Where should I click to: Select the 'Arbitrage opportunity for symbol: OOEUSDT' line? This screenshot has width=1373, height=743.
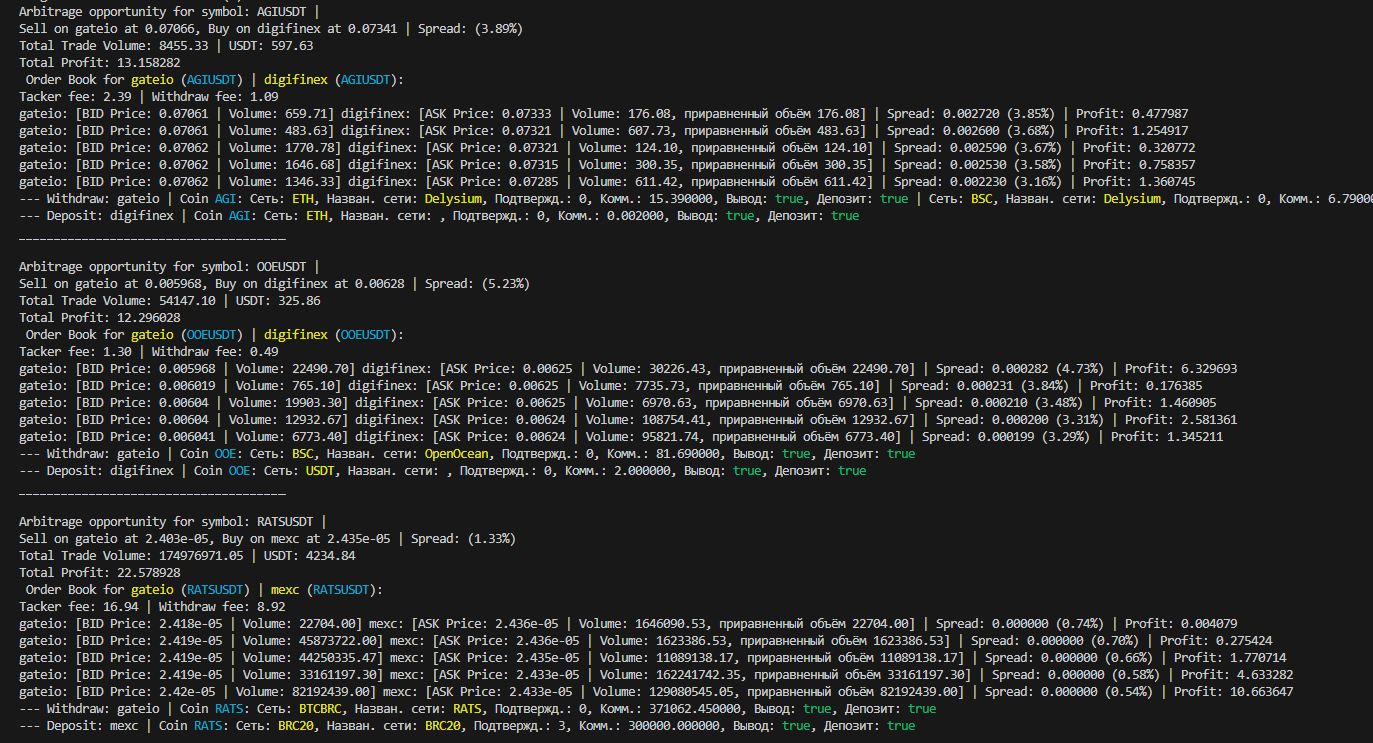170,267
